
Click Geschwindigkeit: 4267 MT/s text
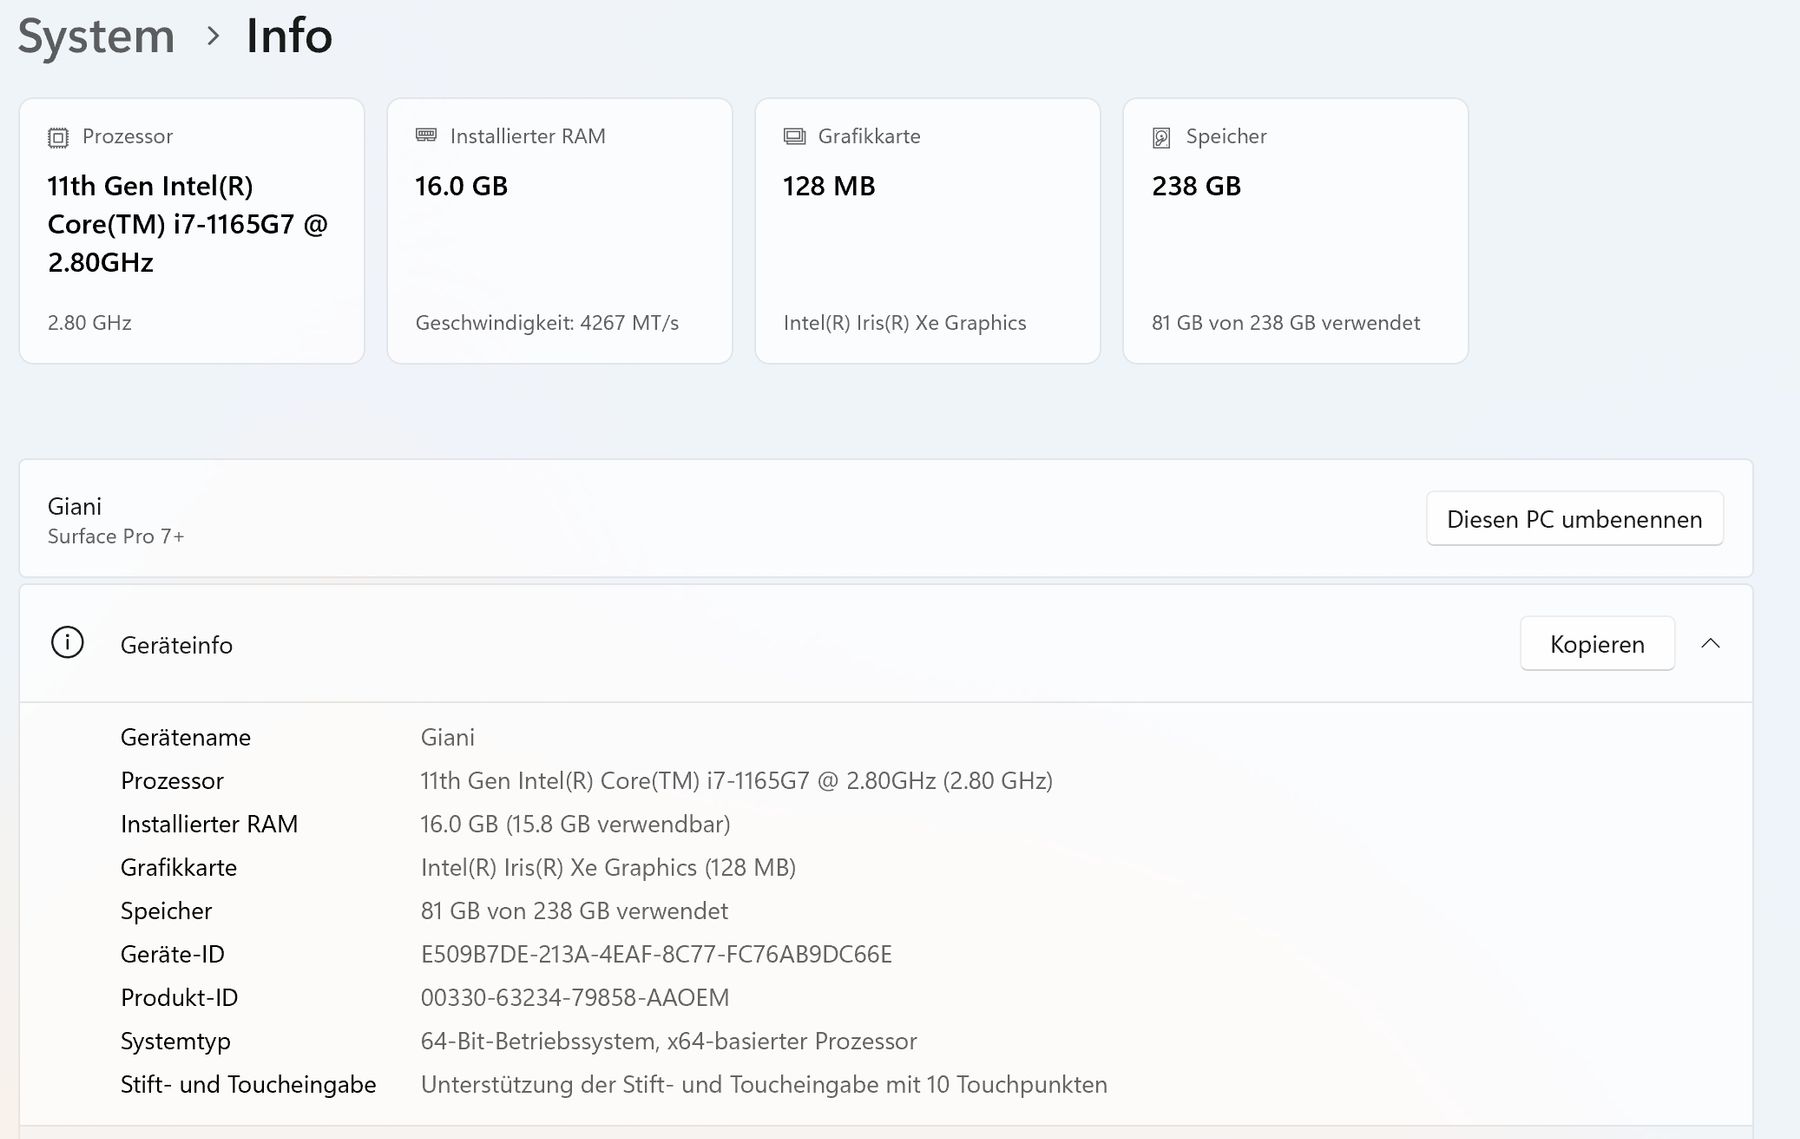coord(547,323)
